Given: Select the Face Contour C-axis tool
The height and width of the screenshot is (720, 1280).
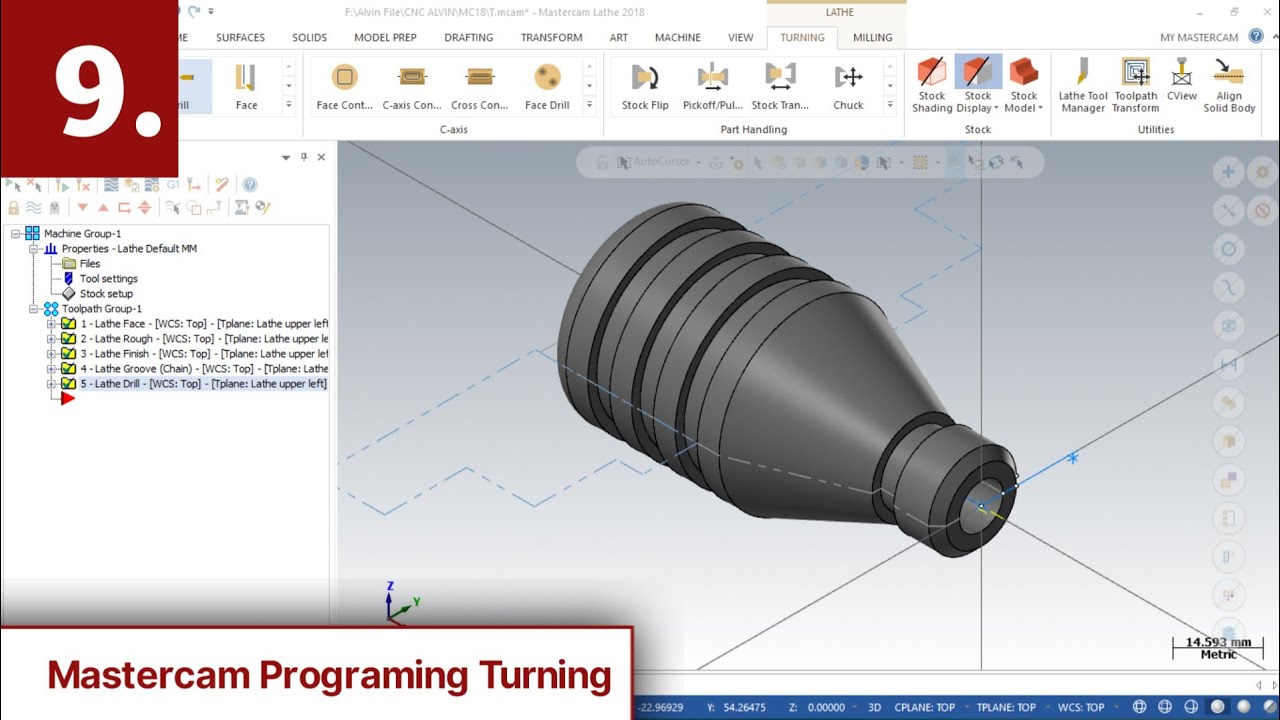Looking at the screenshot, I should [x=344, y=86].
